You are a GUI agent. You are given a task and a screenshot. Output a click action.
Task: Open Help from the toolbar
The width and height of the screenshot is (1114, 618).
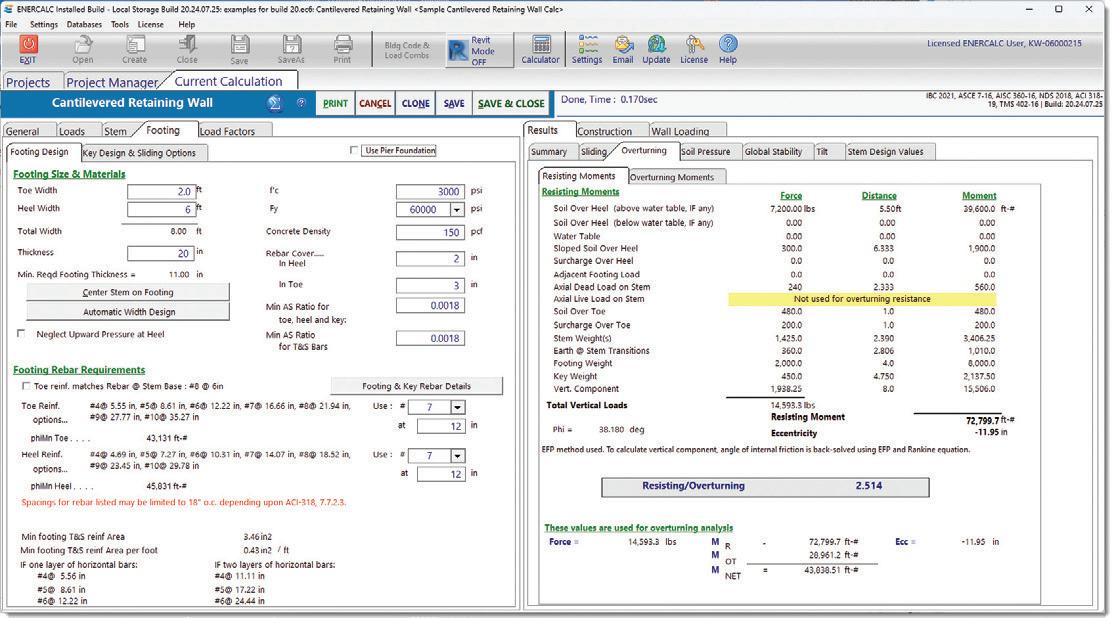click(x=728, y=49)
